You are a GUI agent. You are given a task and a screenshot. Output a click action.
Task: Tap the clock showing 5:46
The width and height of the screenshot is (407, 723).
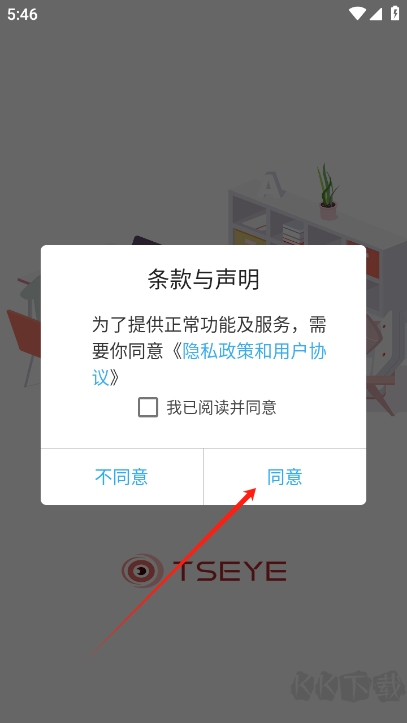pyautogui.click(x=22, y=14)
